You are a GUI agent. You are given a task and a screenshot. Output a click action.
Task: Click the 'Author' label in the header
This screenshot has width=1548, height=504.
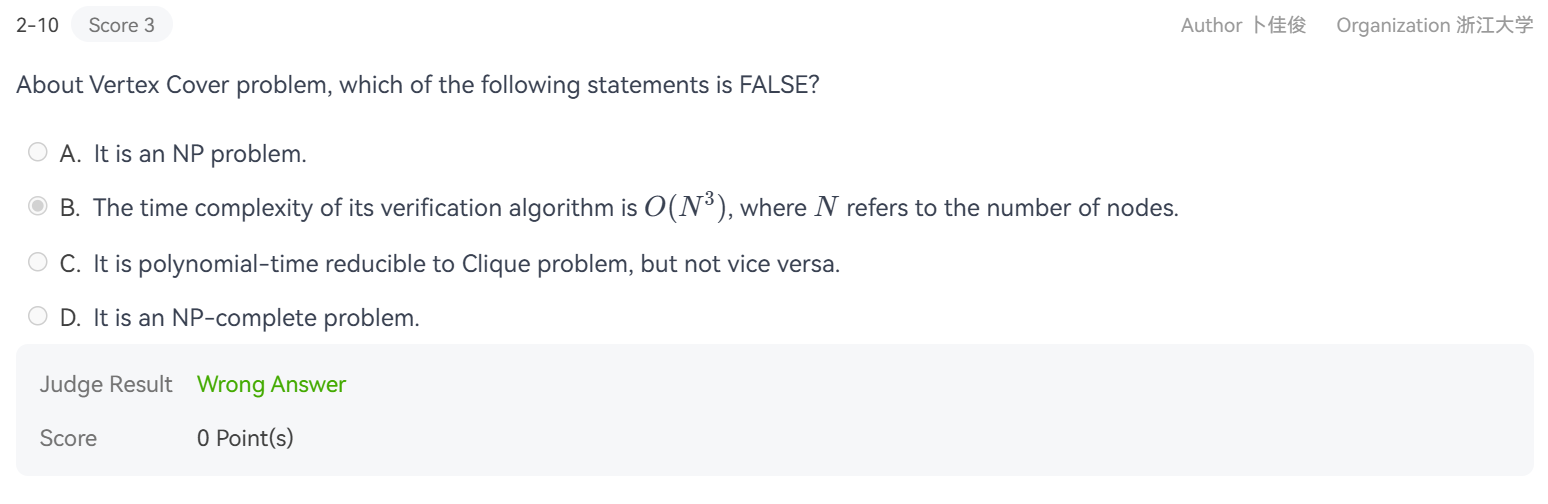pyautogui.click(x=1211, y=25)
